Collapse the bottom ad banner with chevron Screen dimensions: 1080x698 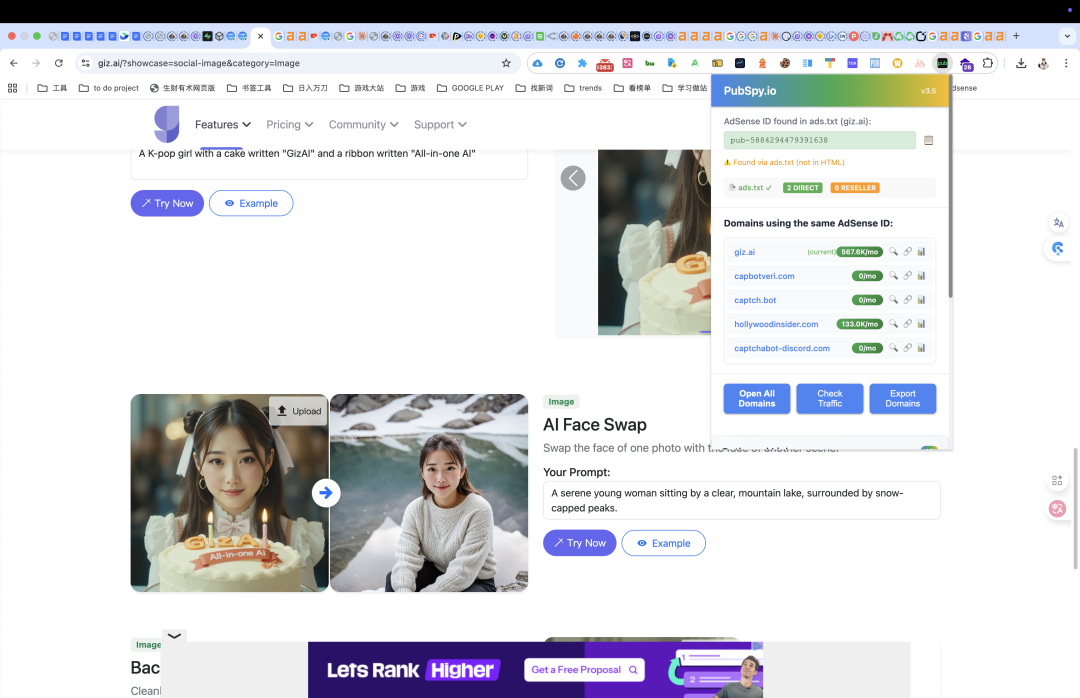[x=174, y=636]
